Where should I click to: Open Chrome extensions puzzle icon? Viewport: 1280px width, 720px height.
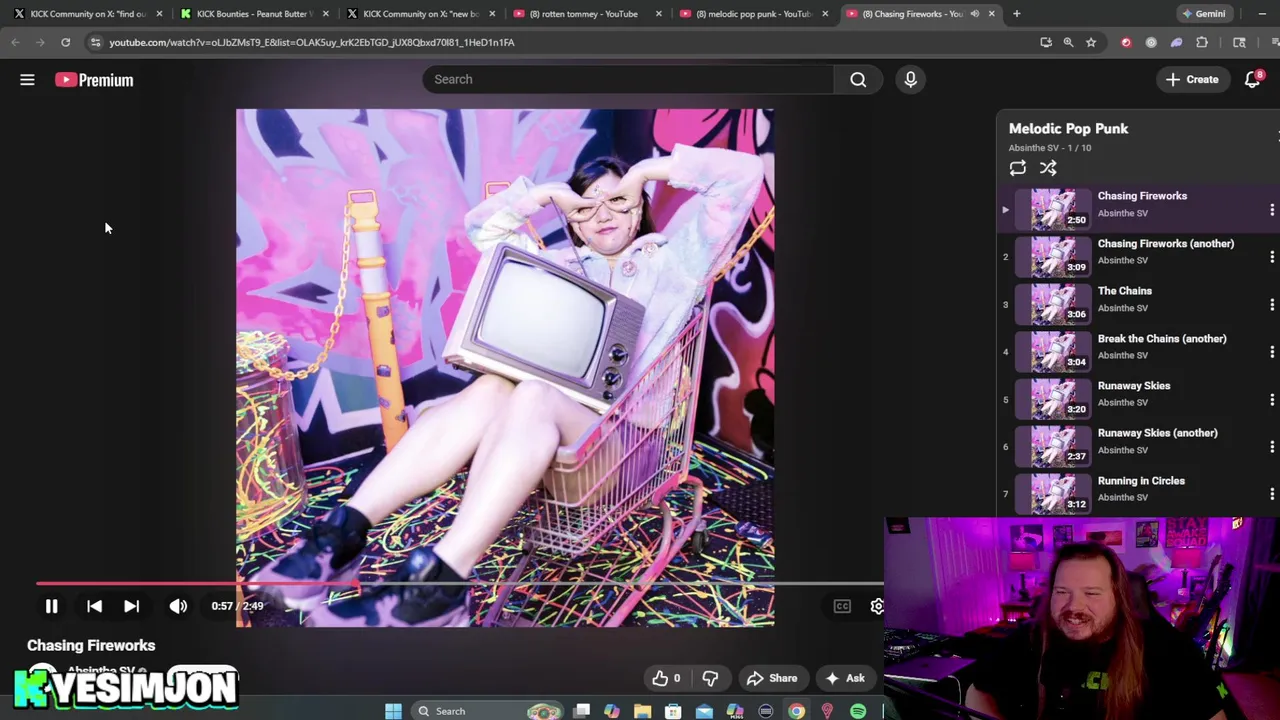point(1202,42)
